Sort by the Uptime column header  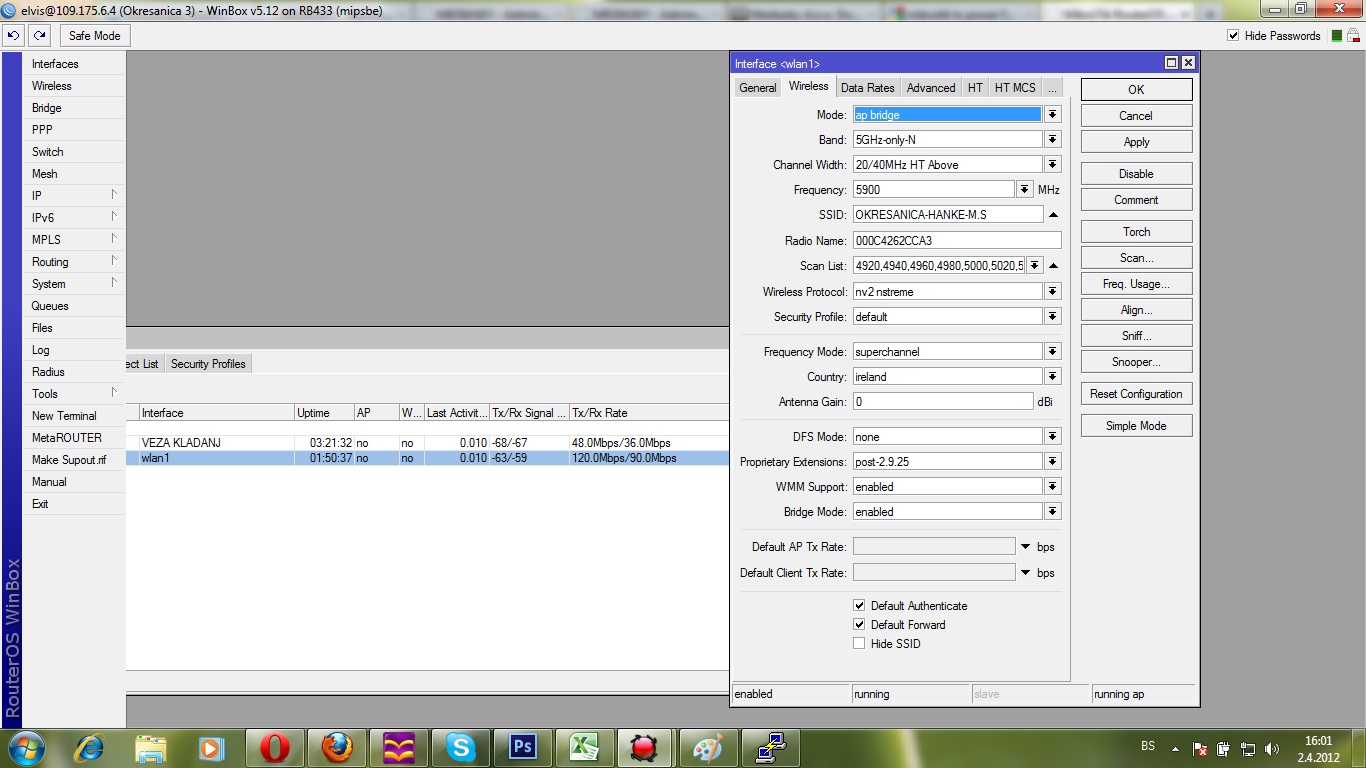tap(324, 413)
